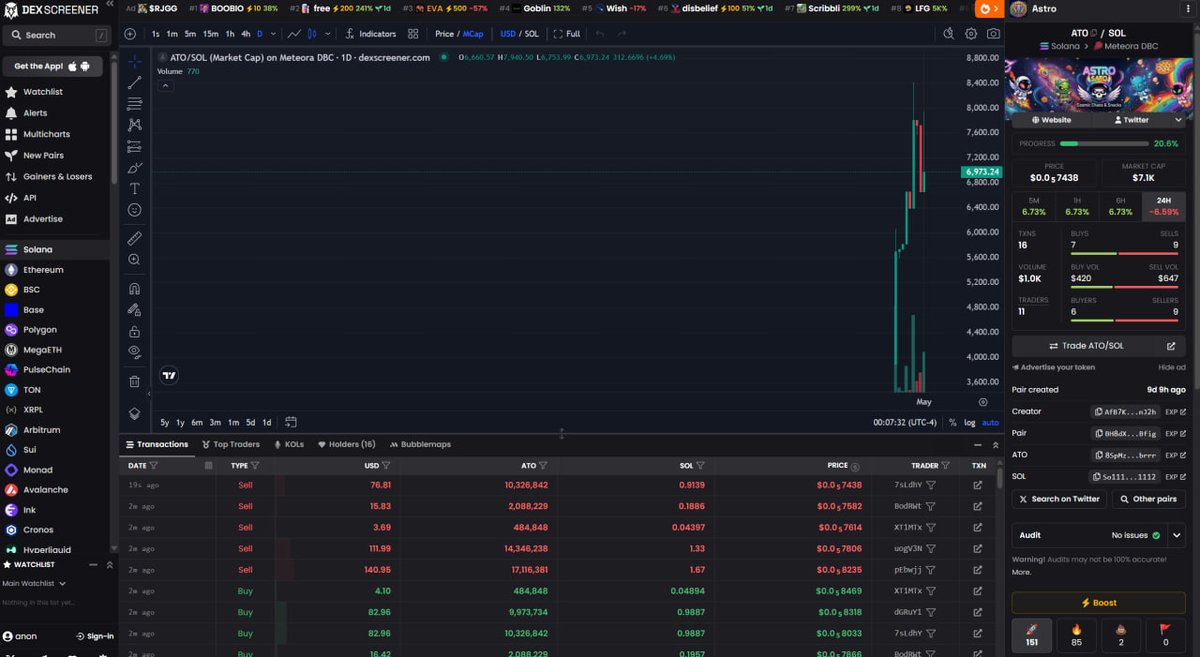This screenshot has height=657, width=1200.
Task: Open the Holders (16) tab
Action: coord(346,444)
